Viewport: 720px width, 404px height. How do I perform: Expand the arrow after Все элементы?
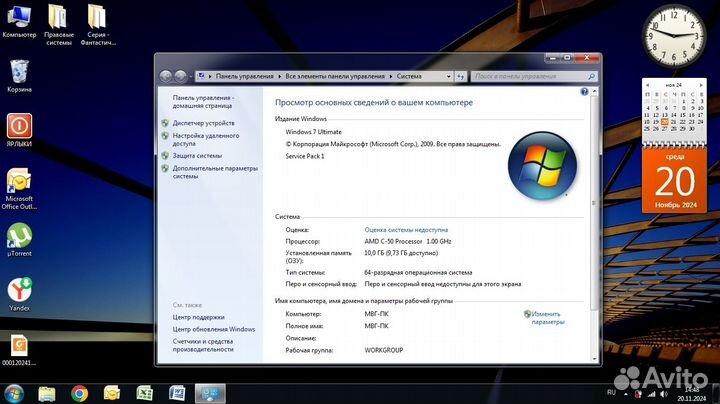coord(391,77)
